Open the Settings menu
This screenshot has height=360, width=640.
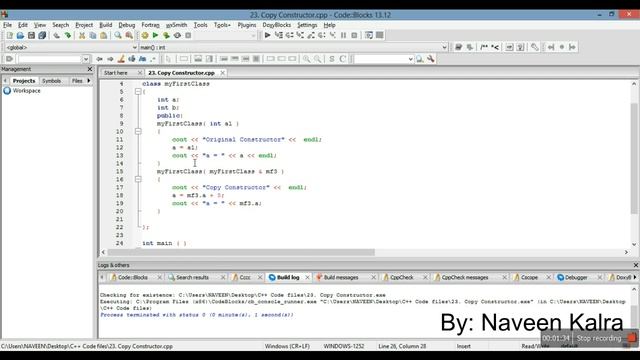(x=307, y=25)
